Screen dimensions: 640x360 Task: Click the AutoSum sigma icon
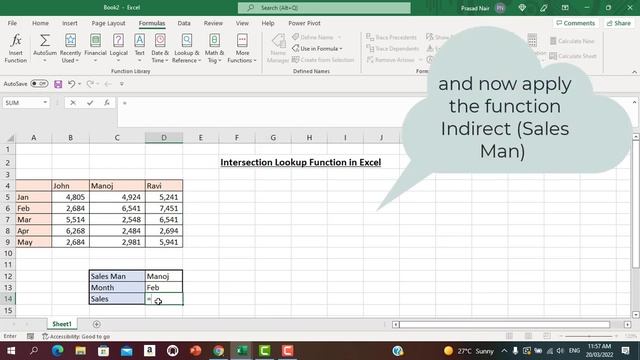[44, 41]
